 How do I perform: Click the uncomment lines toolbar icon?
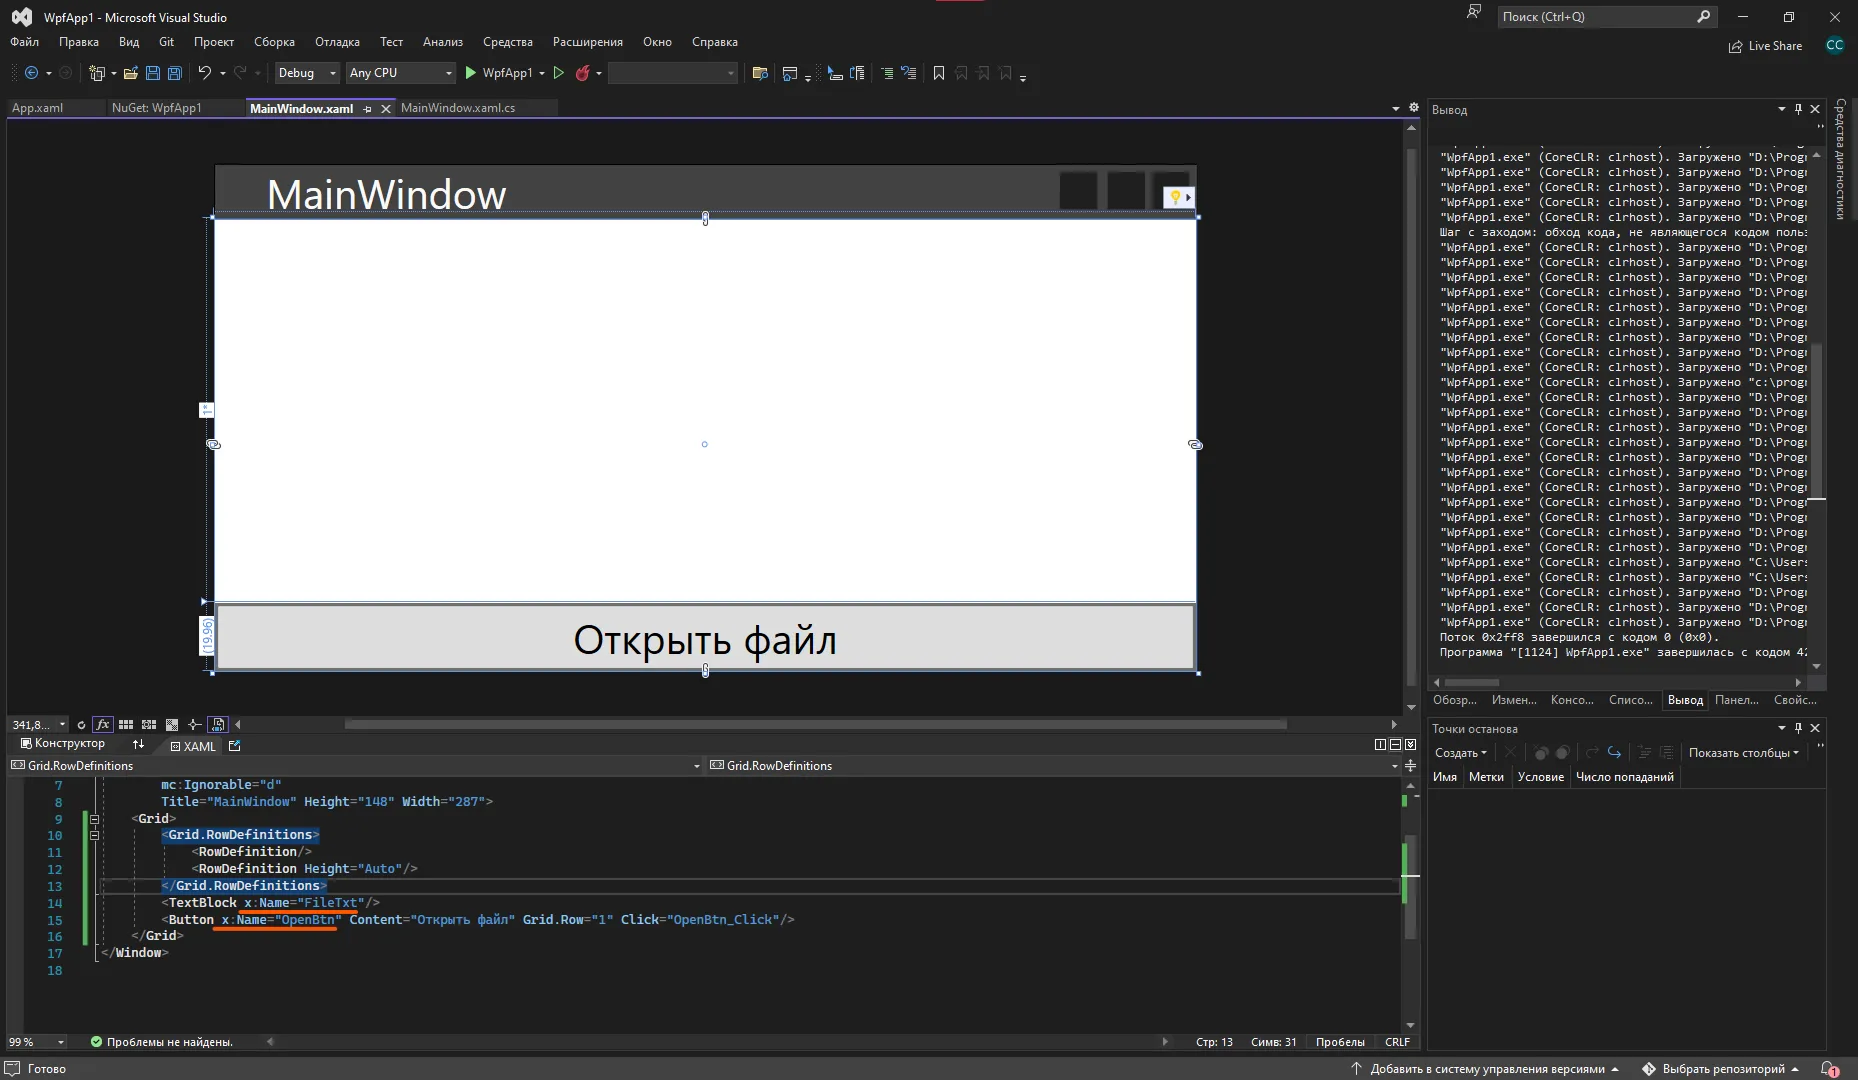908,73
